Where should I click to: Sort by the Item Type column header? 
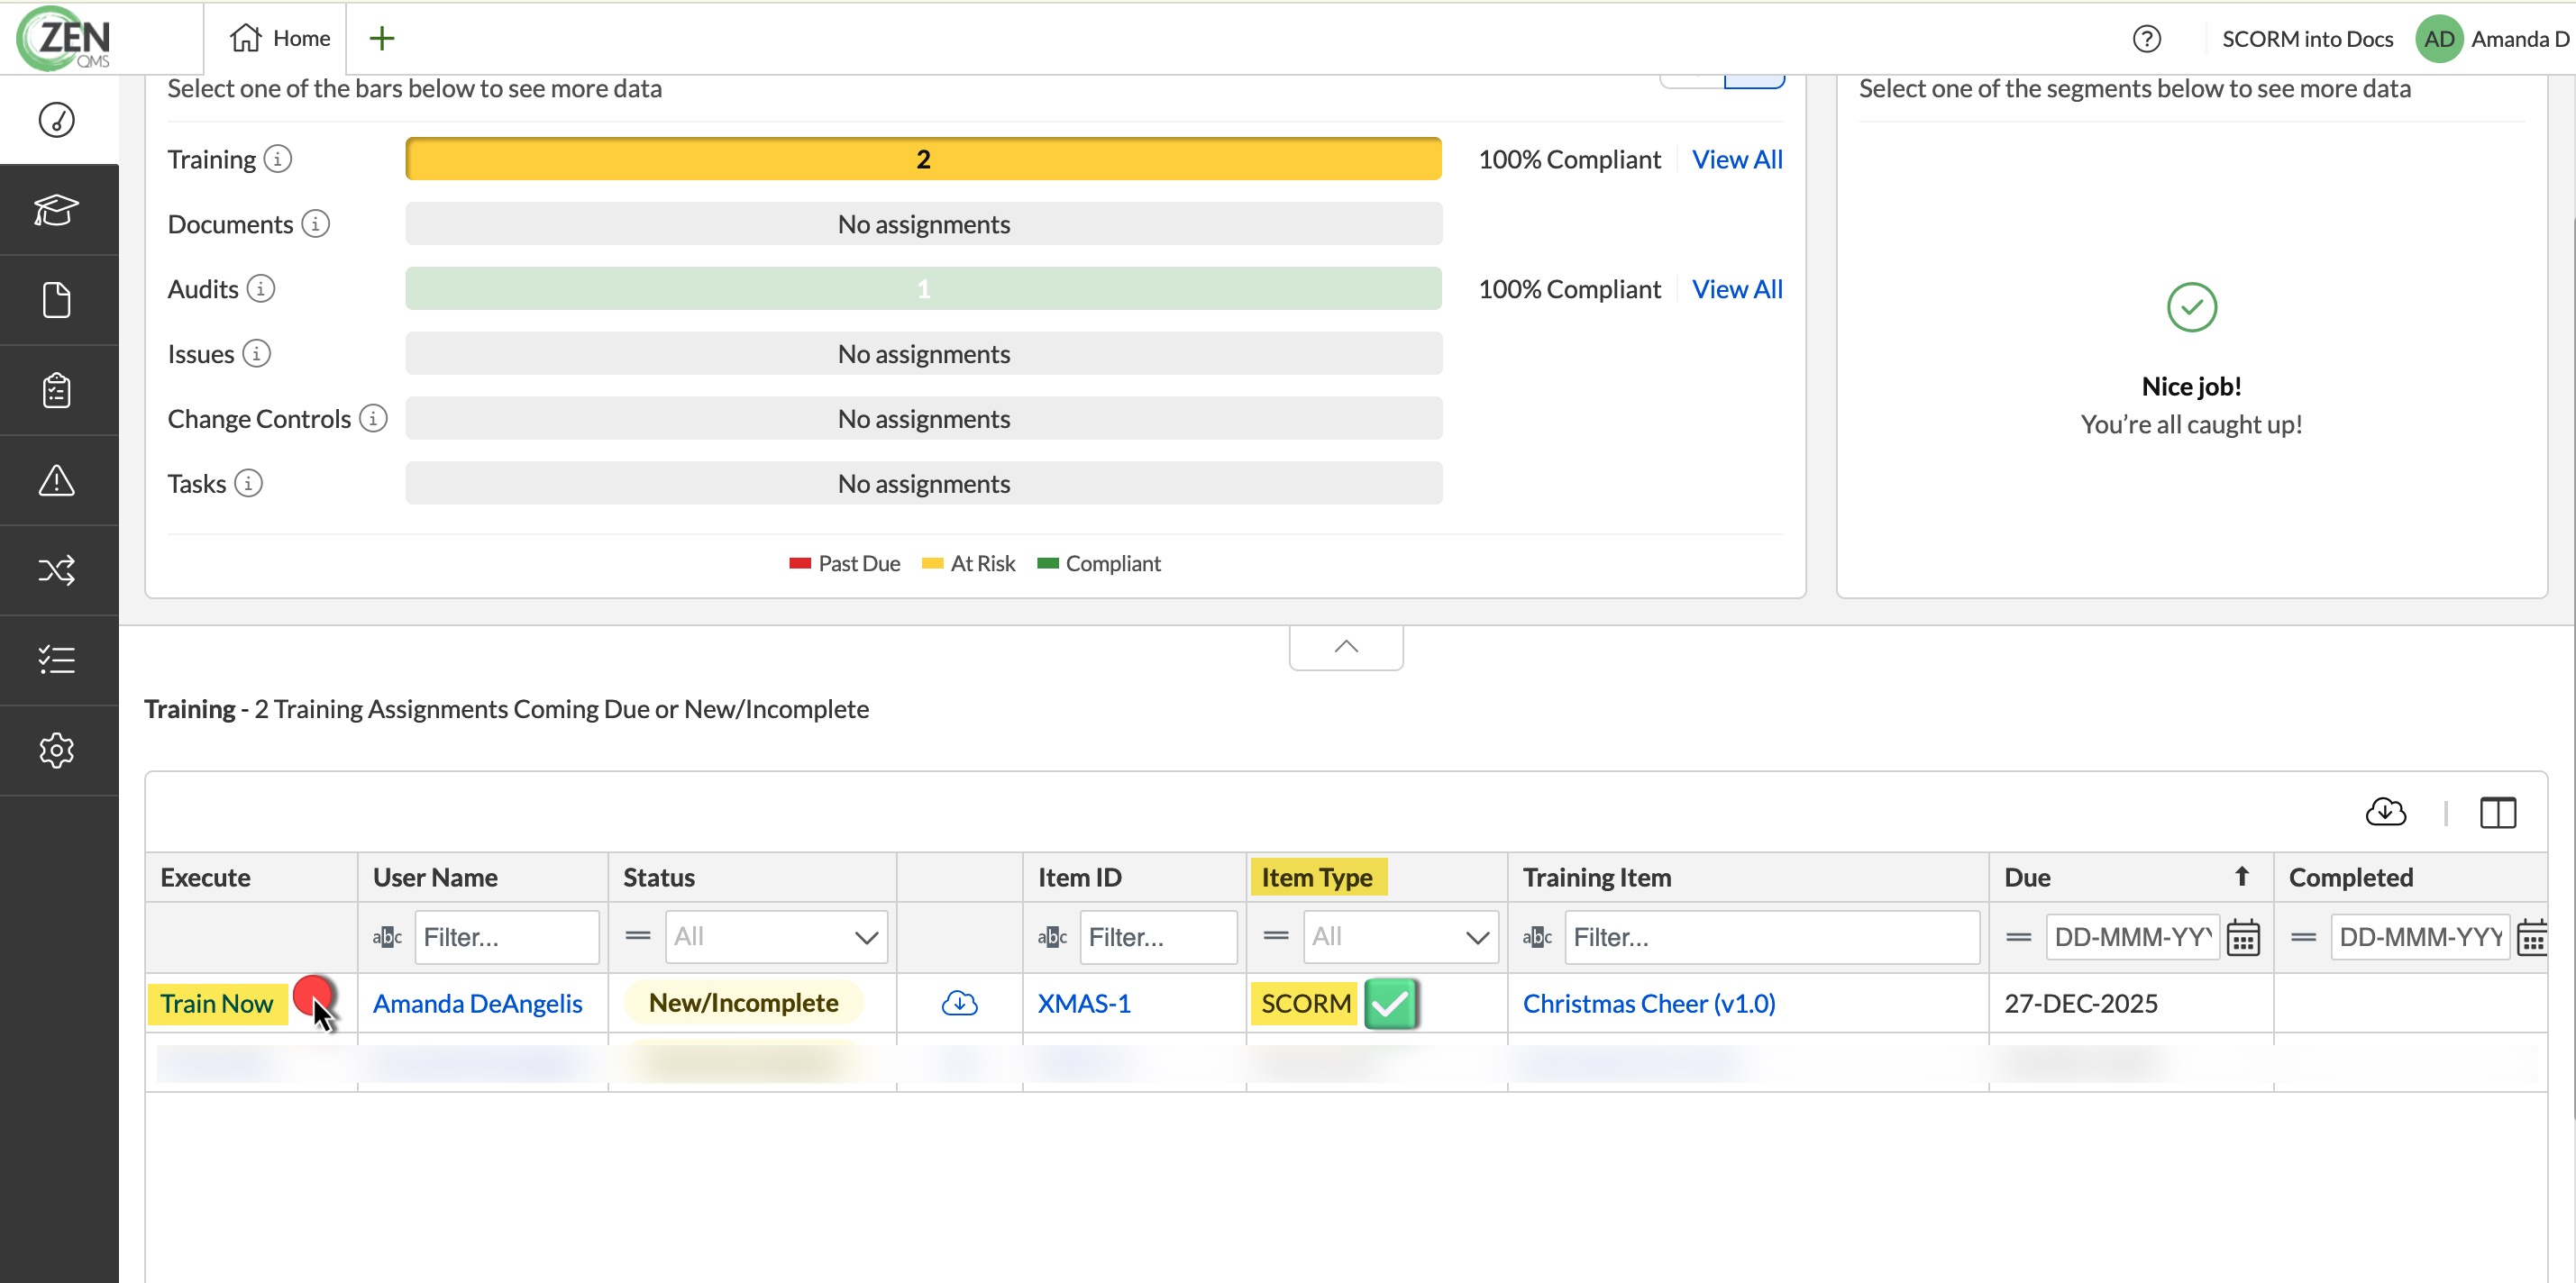(x=1376, y=877)
